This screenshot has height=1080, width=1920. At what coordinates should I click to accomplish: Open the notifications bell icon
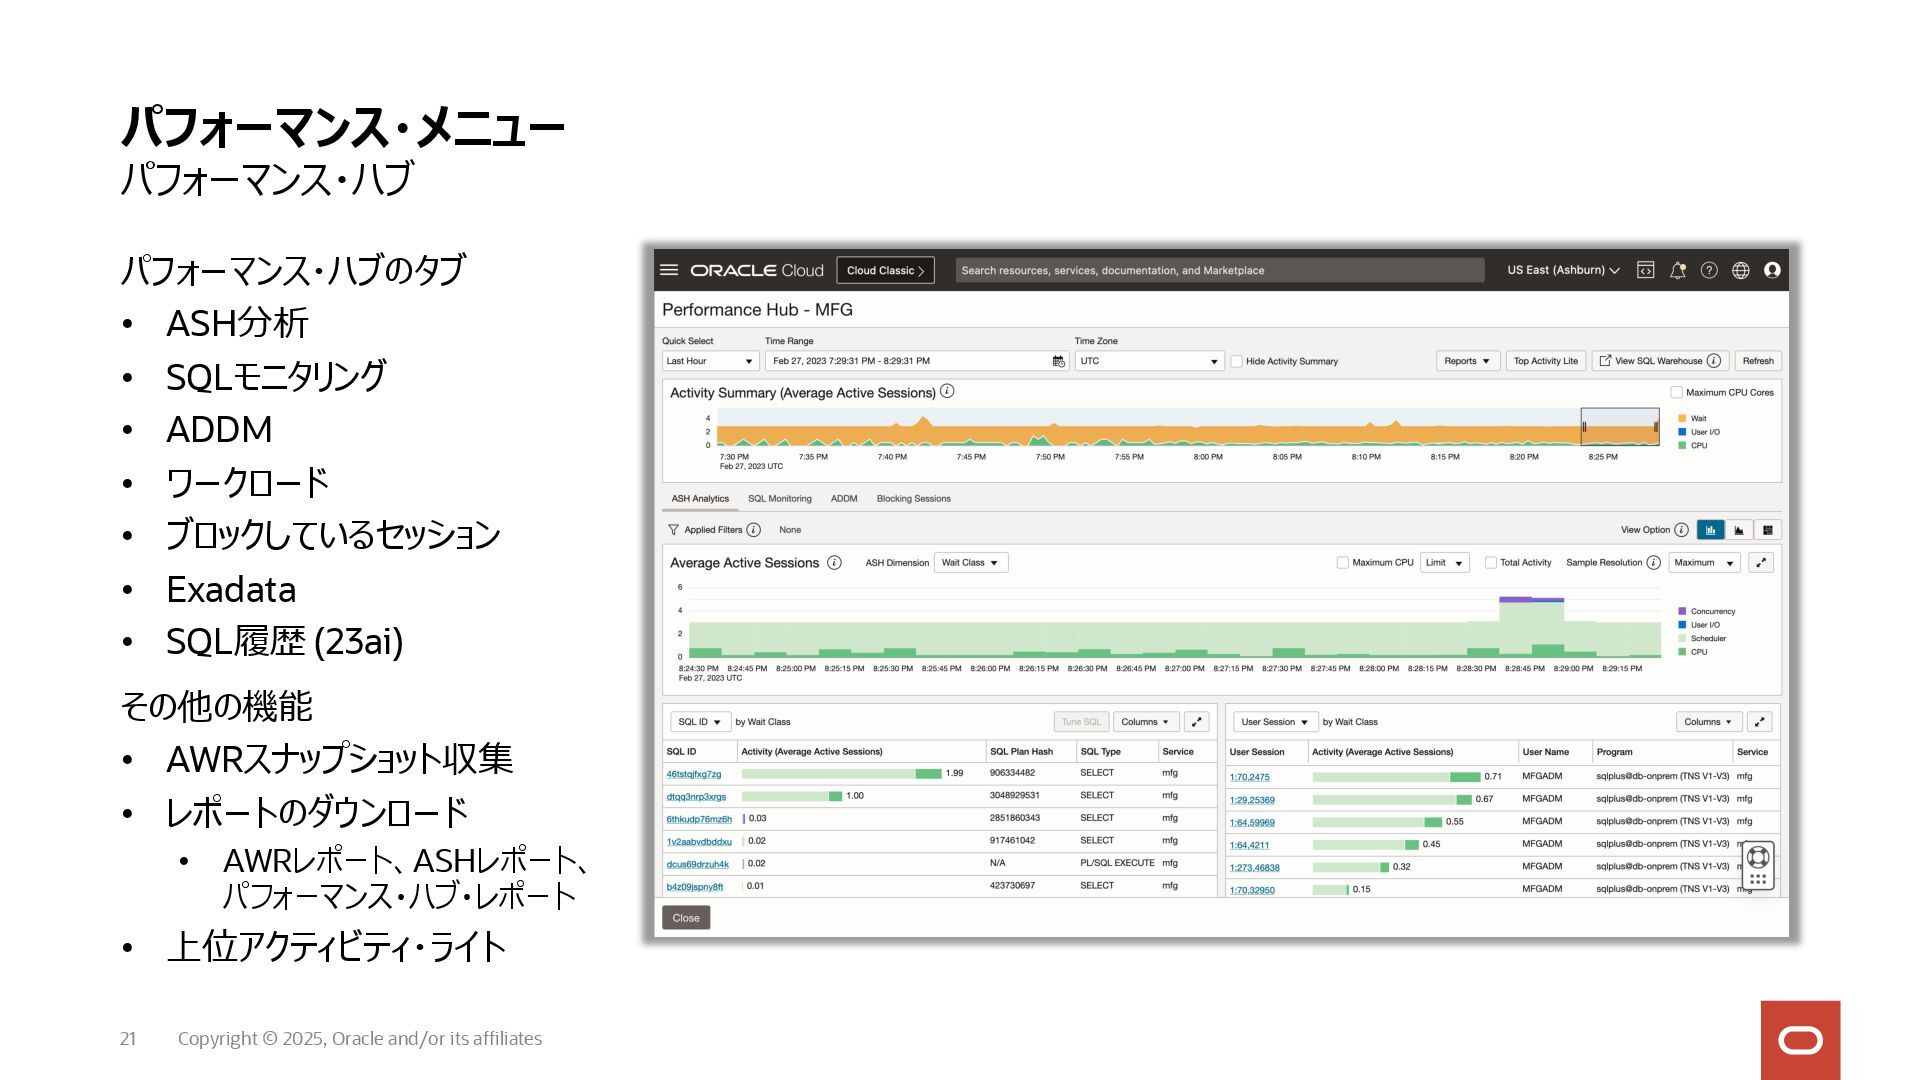1677,270
